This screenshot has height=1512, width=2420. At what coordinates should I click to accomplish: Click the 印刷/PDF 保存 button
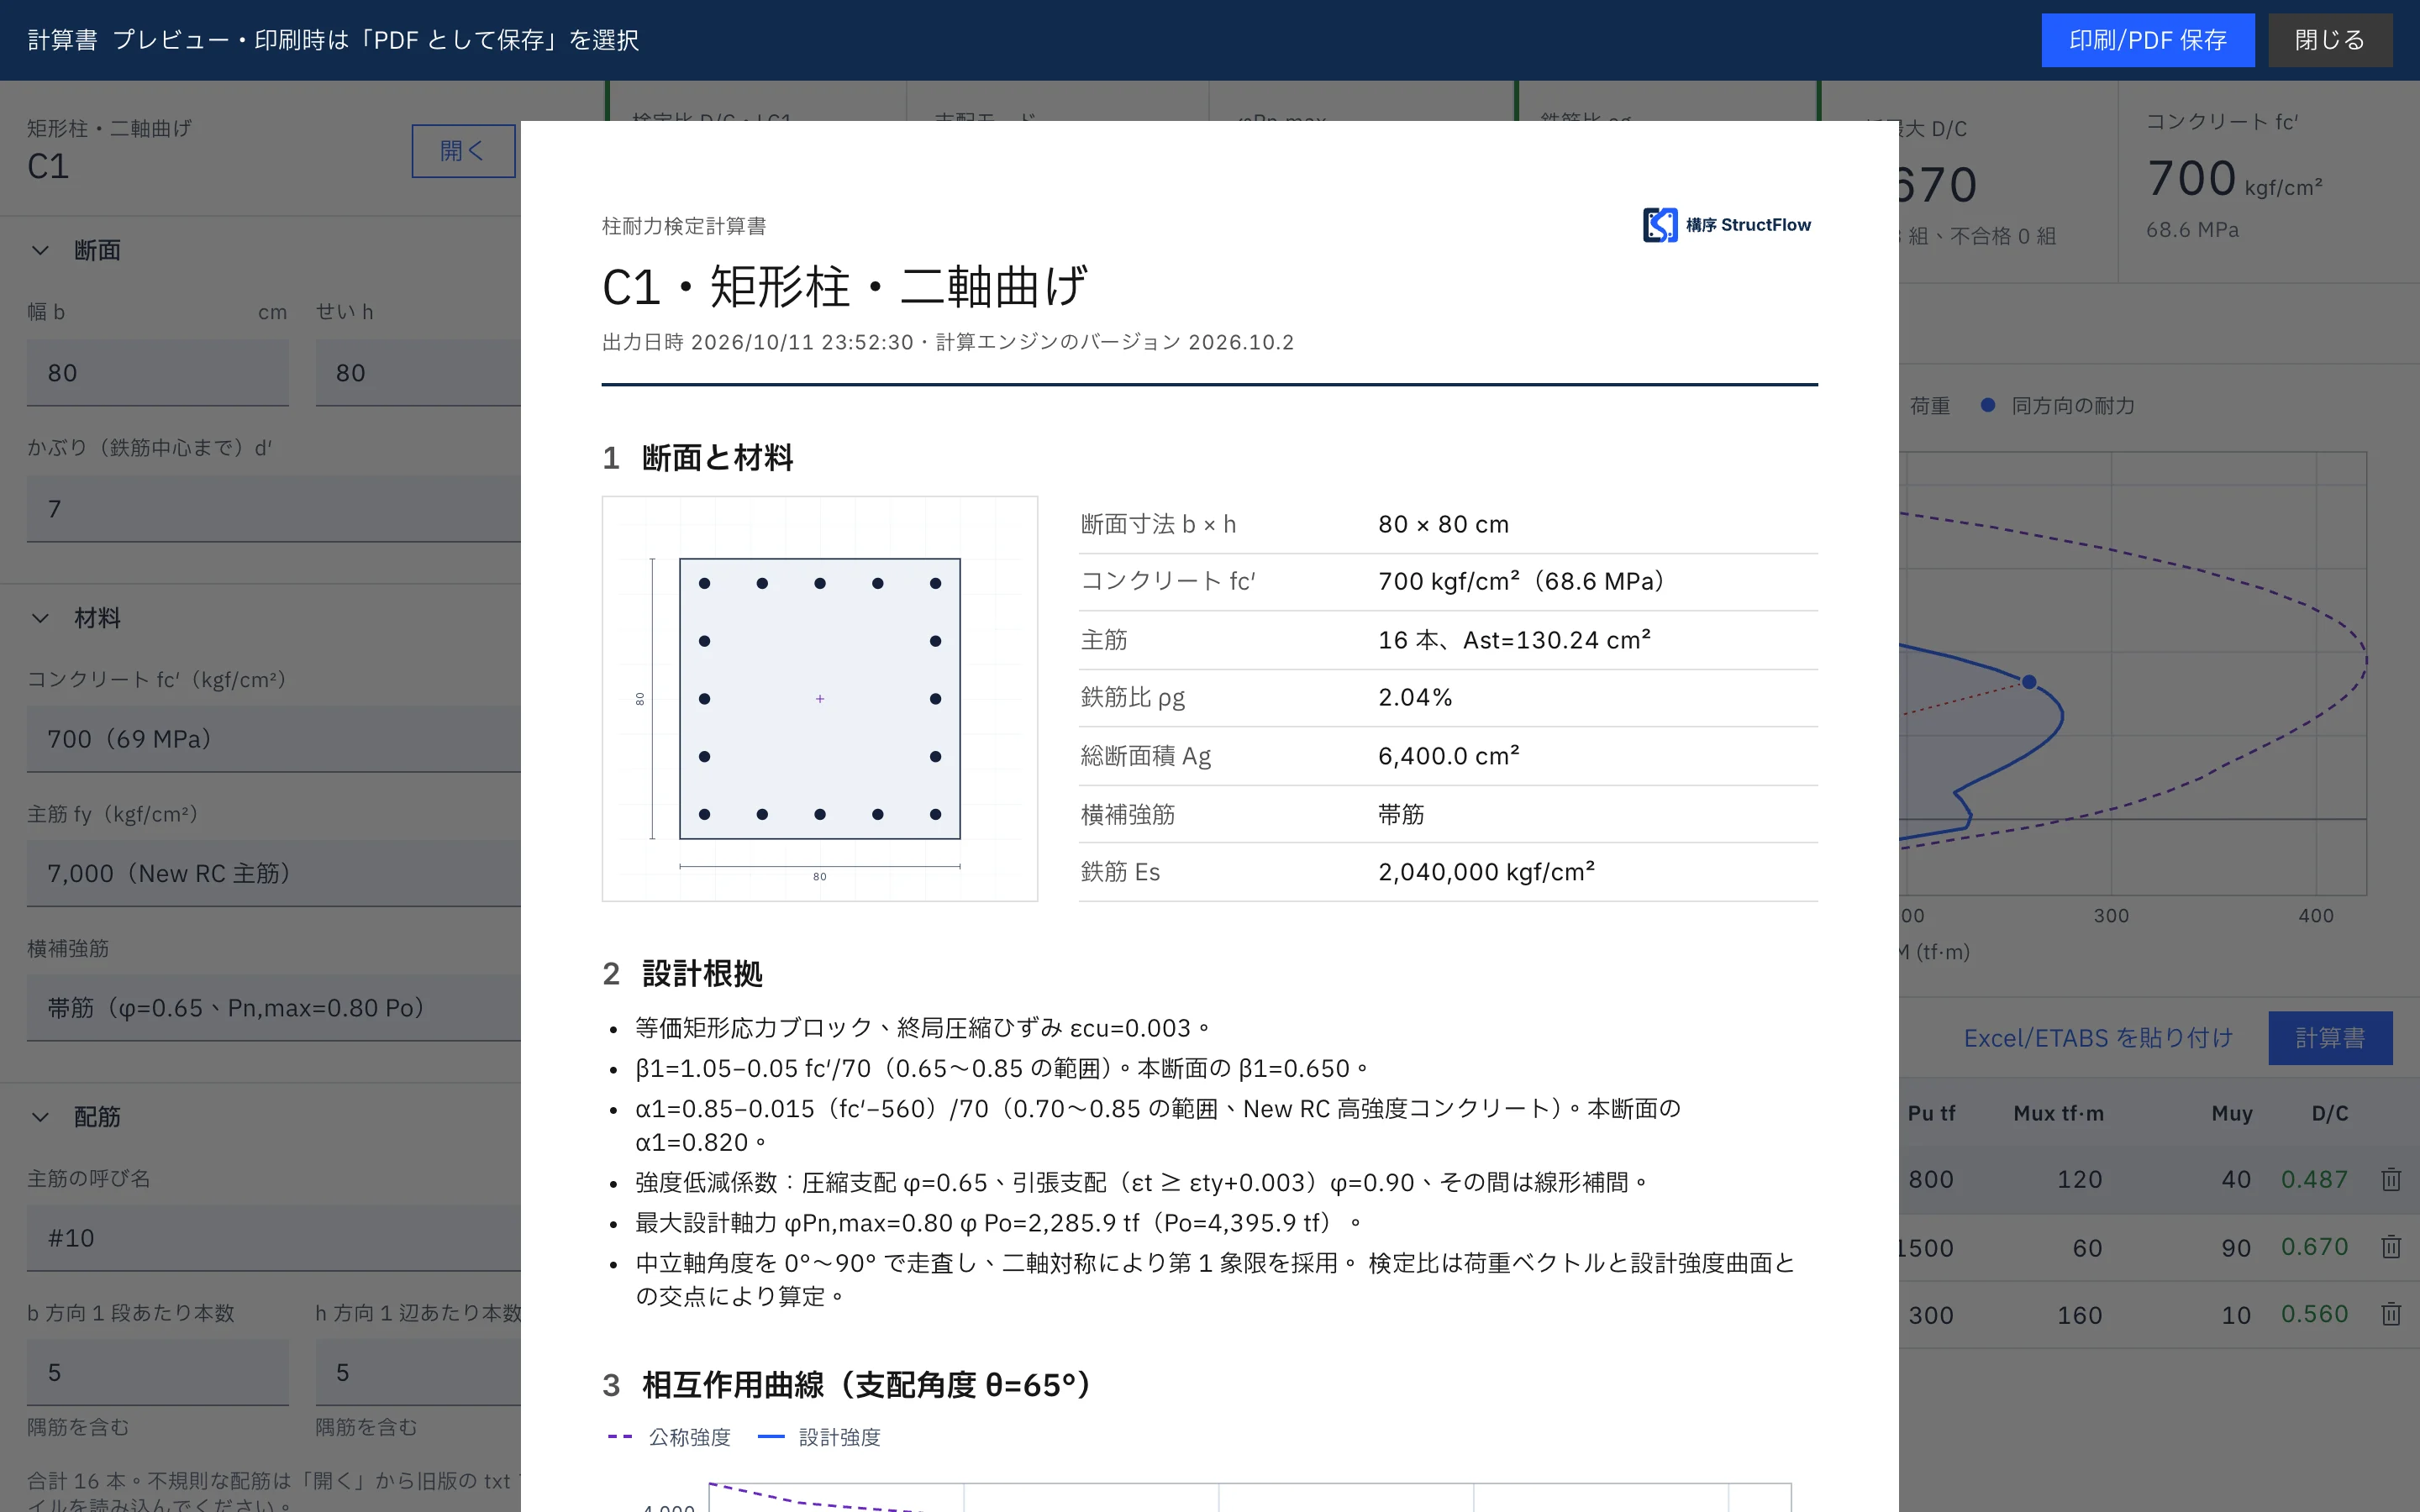click(x=2147, y=40)
